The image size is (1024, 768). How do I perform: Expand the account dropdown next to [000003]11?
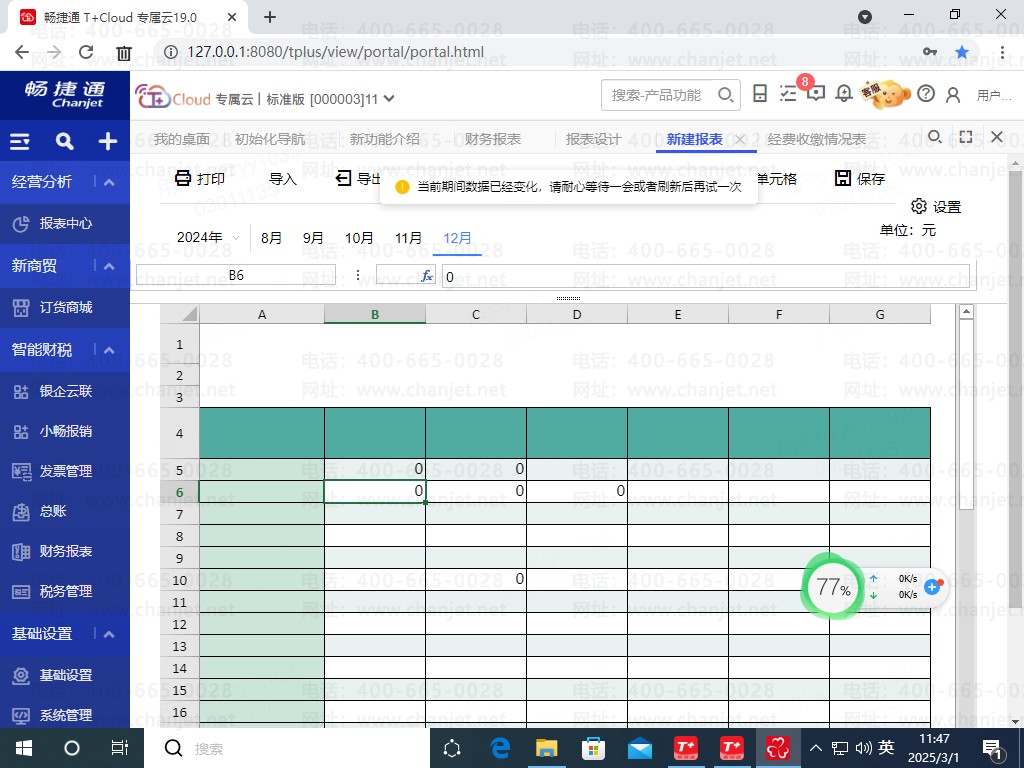[x=389, y=98]
